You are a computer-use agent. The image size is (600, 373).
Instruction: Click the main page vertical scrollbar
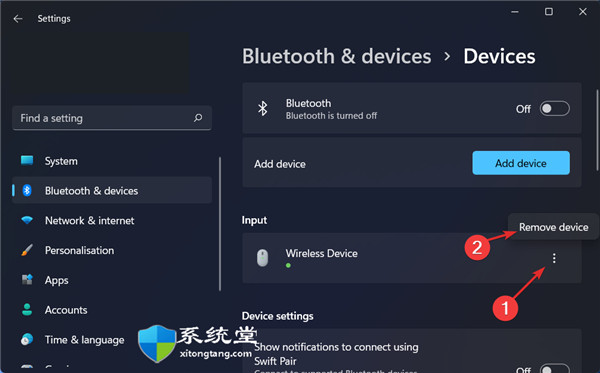click(x=597, y=130)
